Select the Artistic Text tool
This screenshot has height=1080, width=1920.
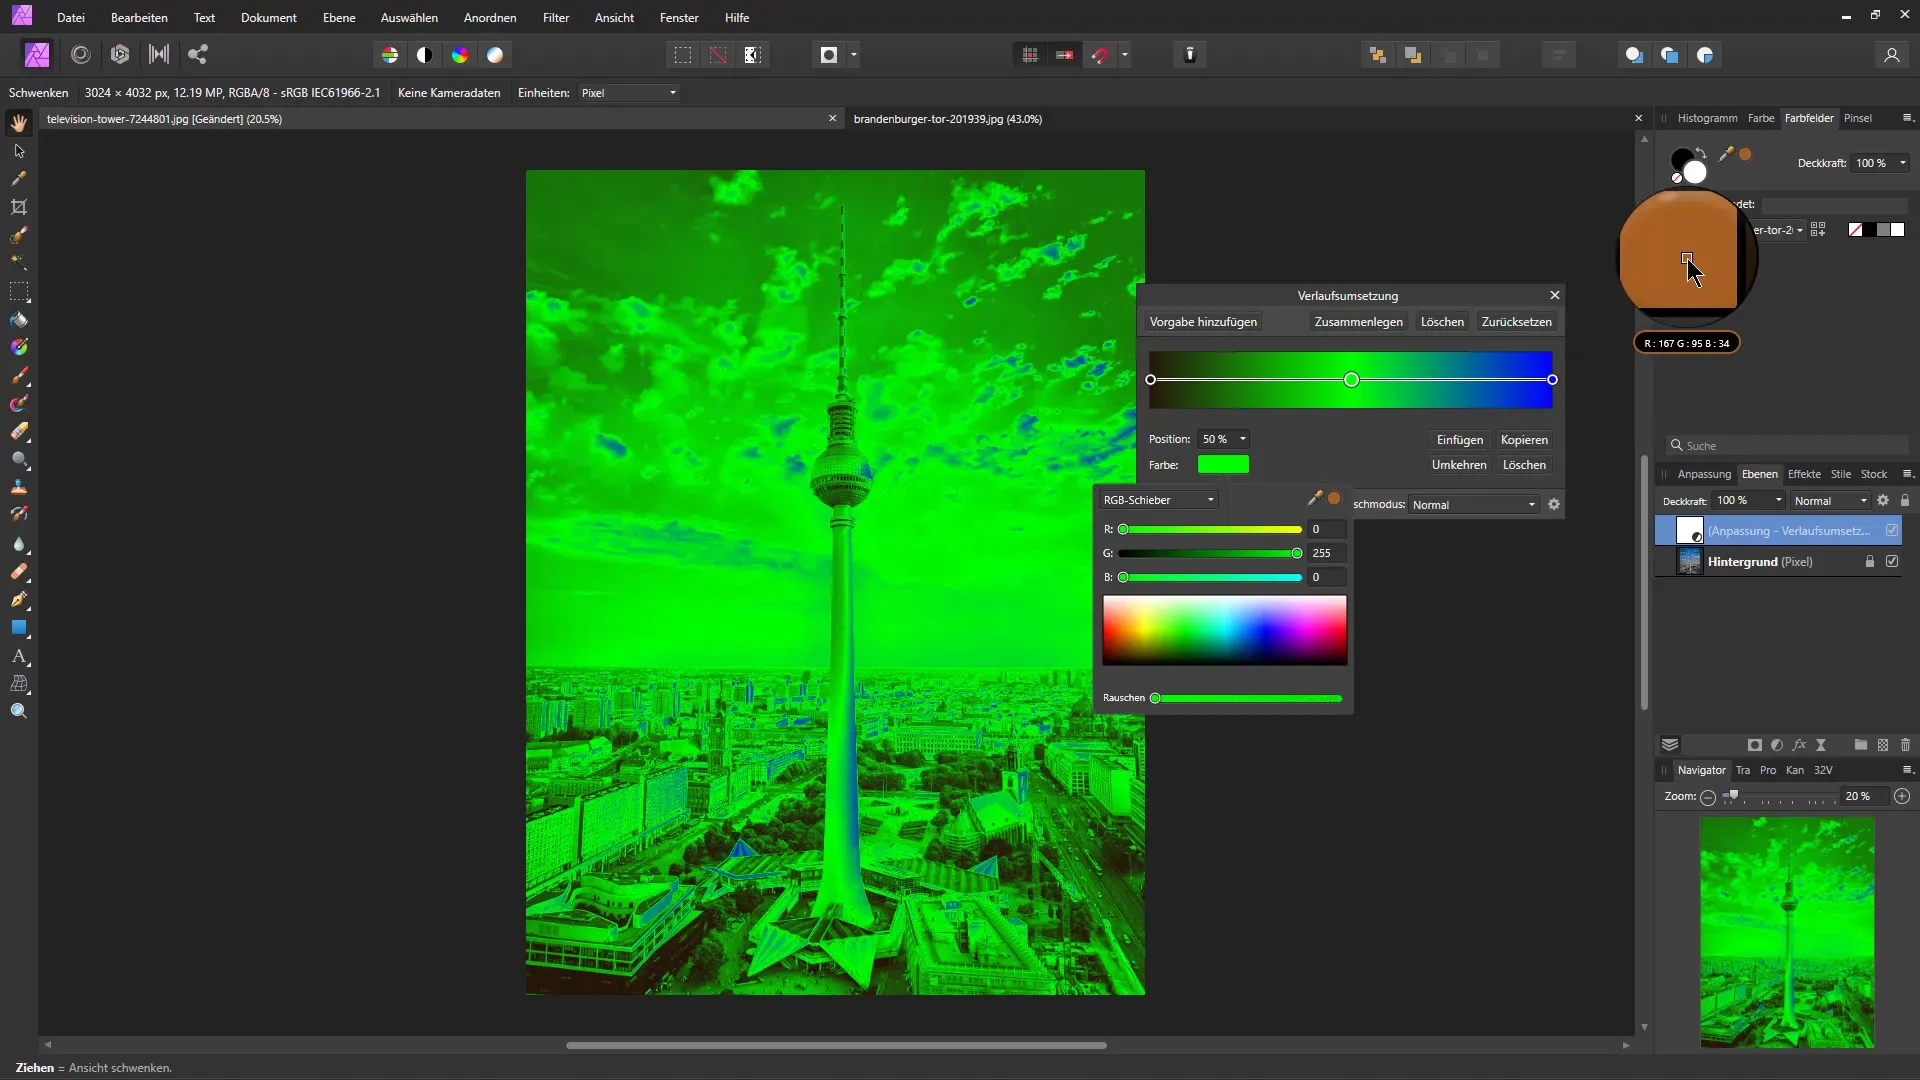click(x=19, y=656)
